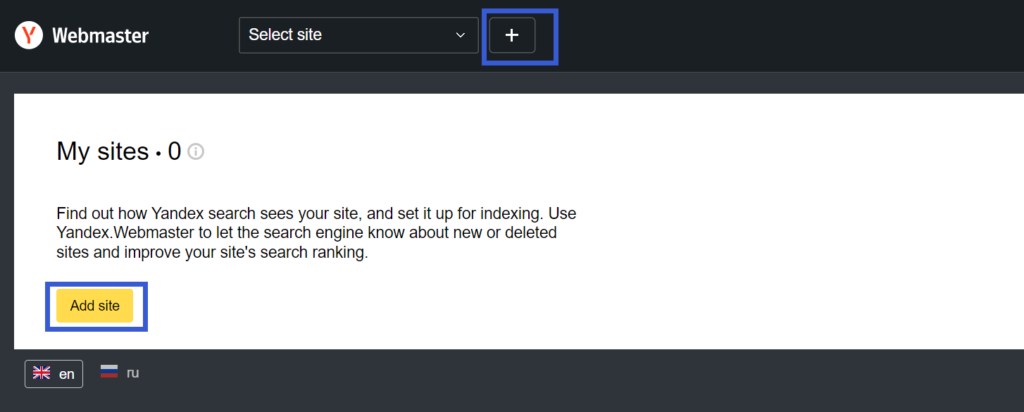Viewport: 1024px width, 412px height.
Task: Click the text starting 'Find out how Yandex'
Action: point(317,233)
